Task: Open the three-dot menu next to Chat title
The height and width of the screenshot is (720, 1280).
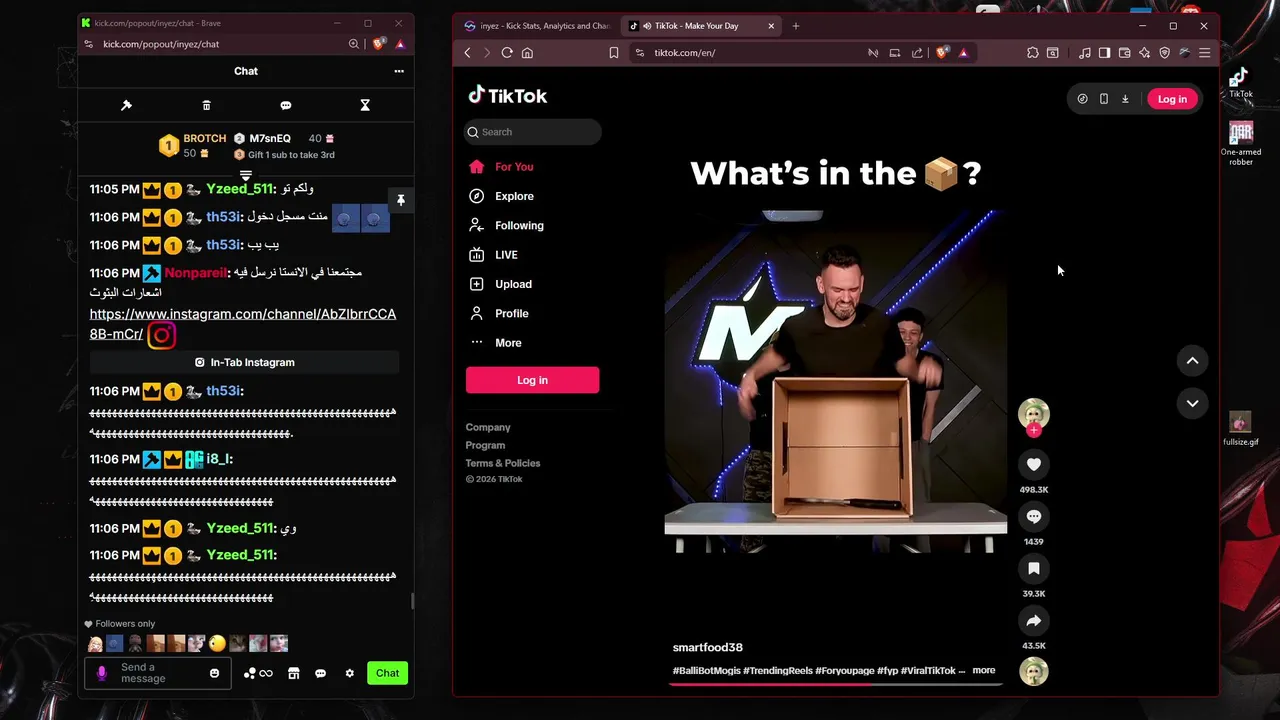Action: pyautogui.click(x=399, y=71)
